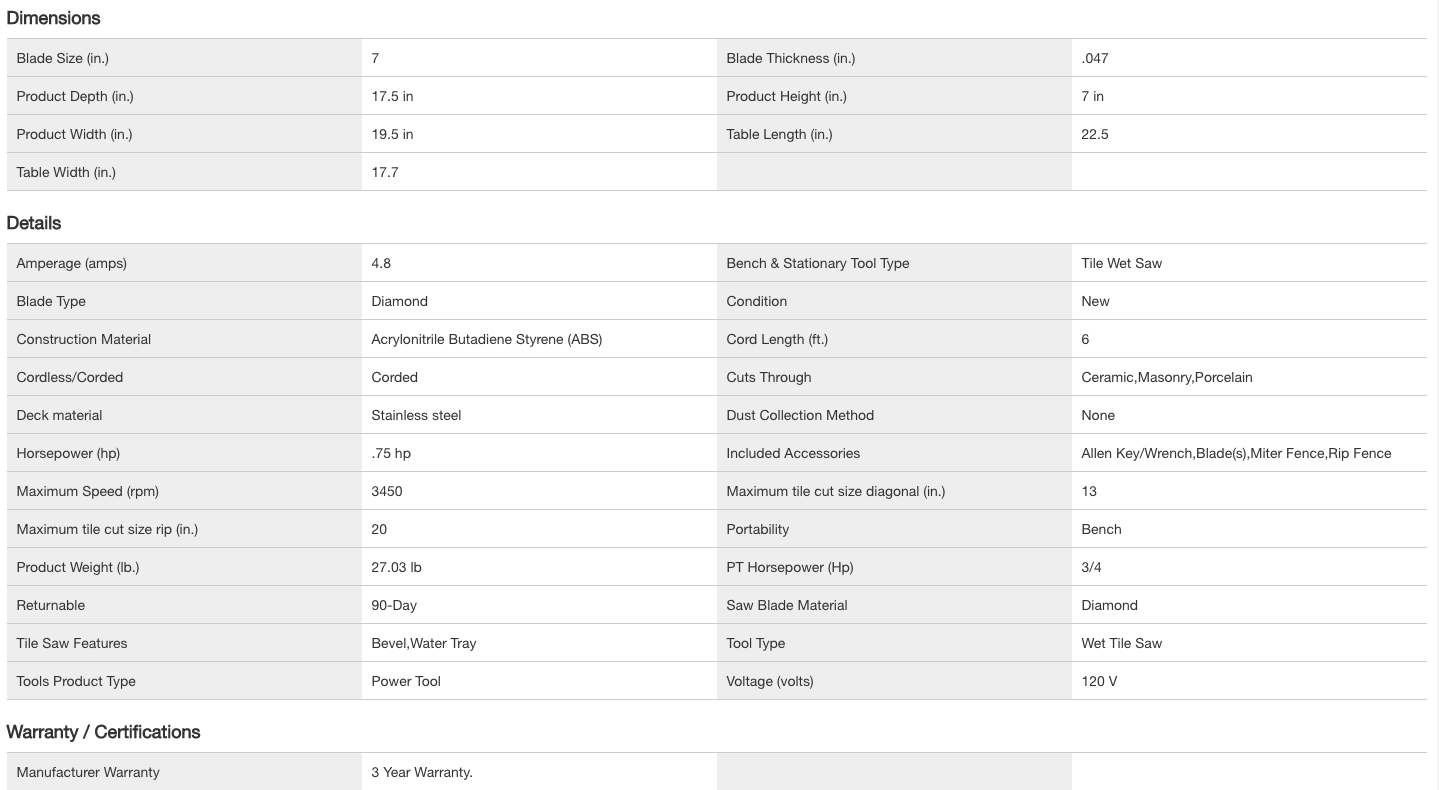Click the Product Depth value 17.5 in

[392, 96]
